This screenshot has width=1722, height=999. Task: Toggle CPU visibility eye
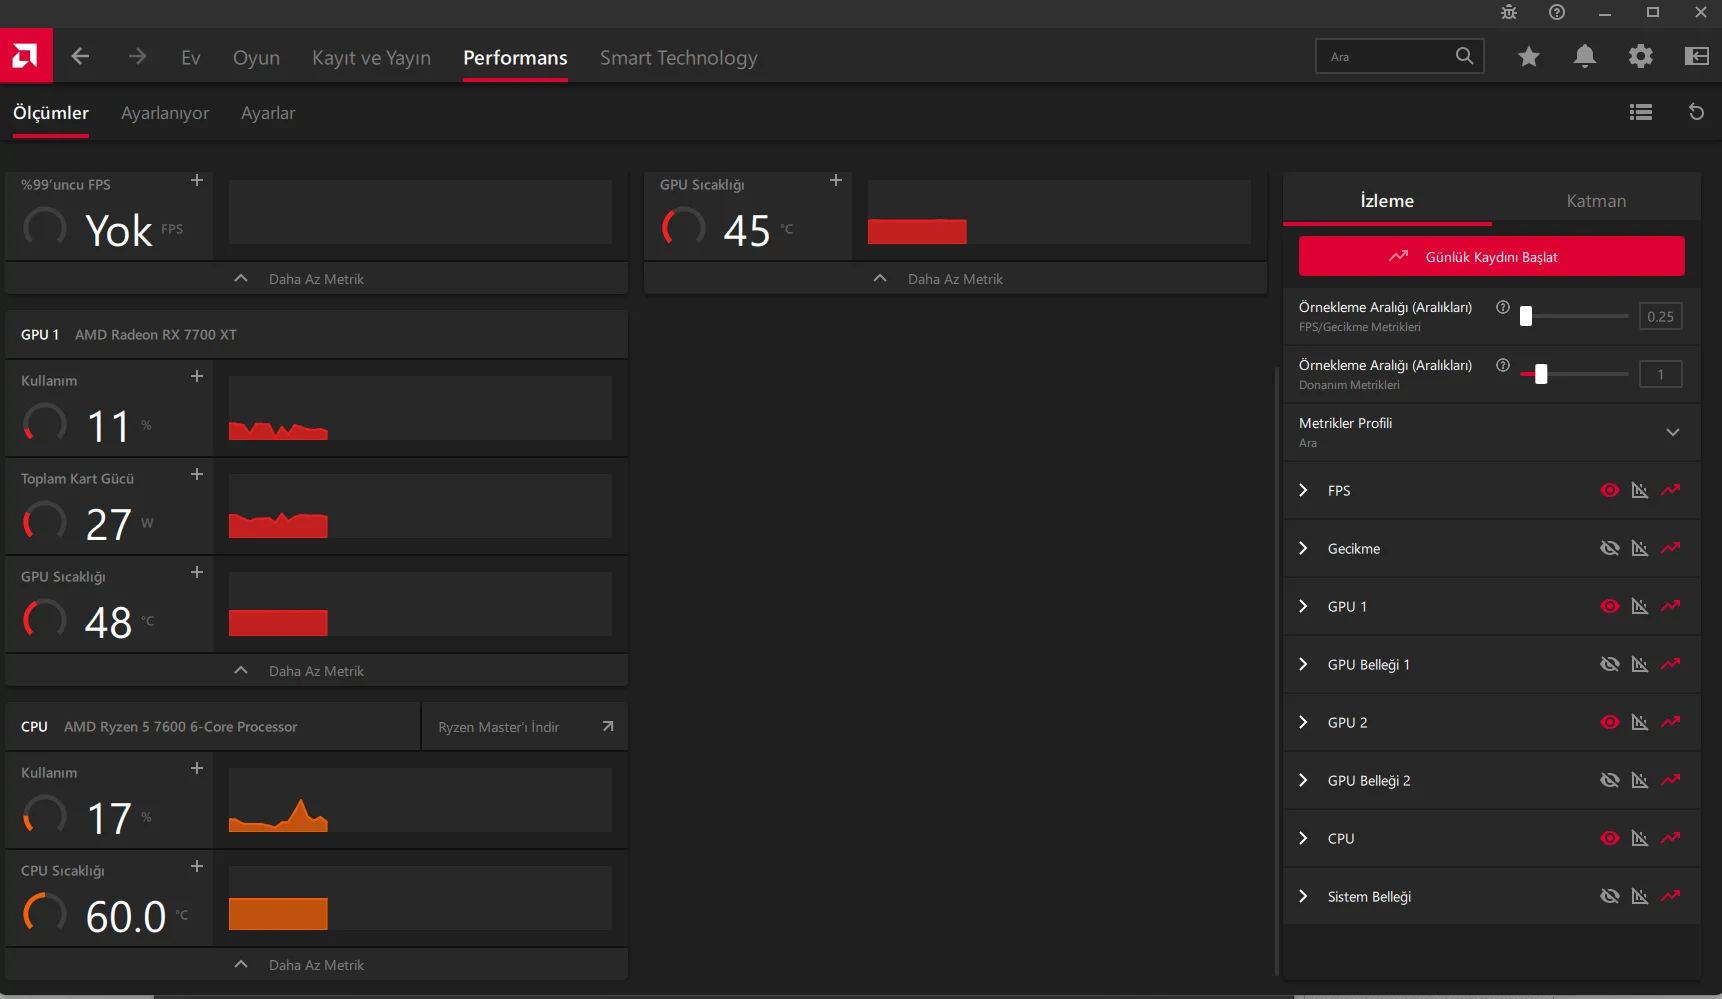tap(1610, 838)
